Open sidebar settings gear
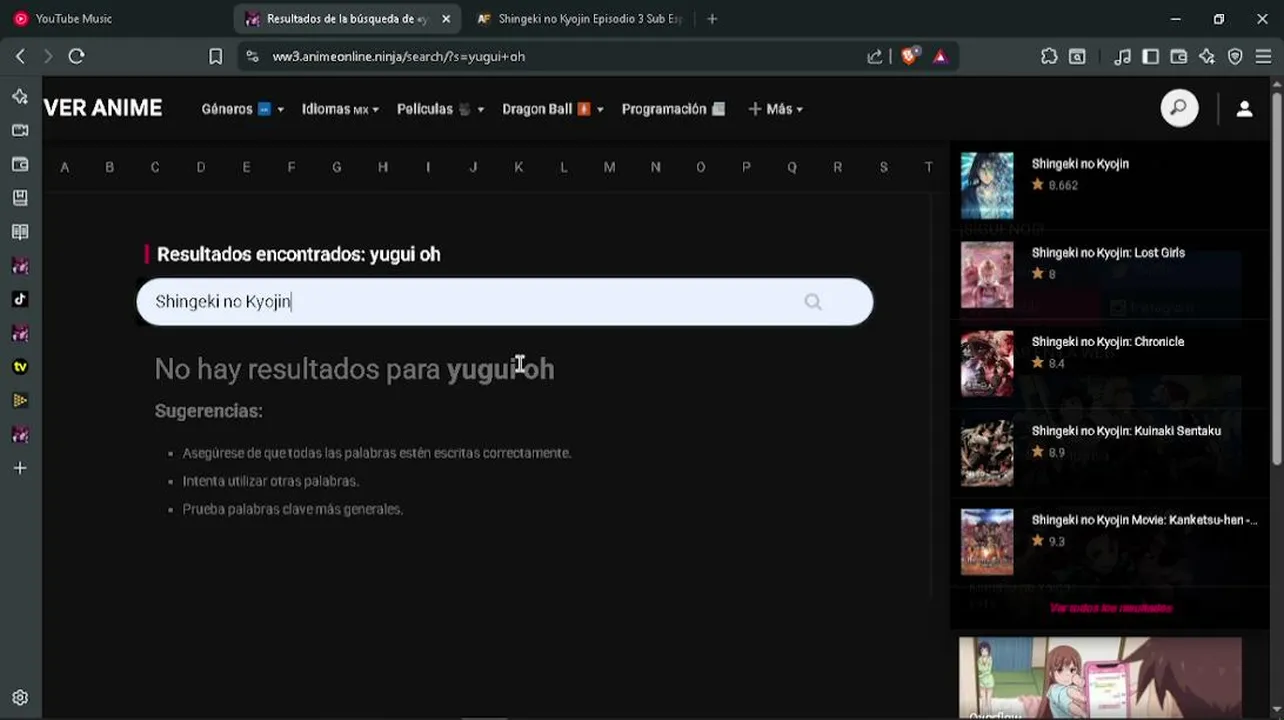 click(20, 698)
